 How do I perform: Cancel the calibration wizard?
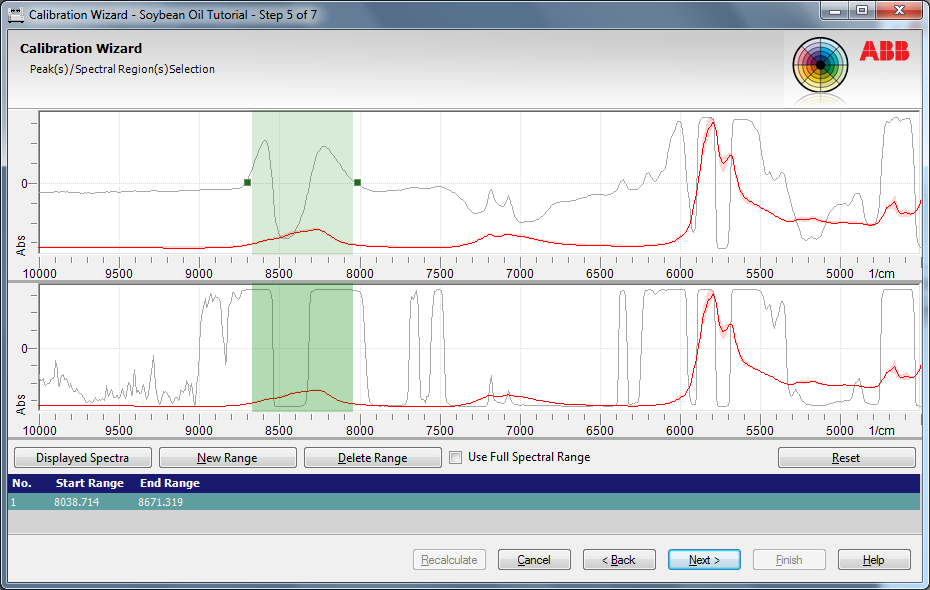[534, 560]
